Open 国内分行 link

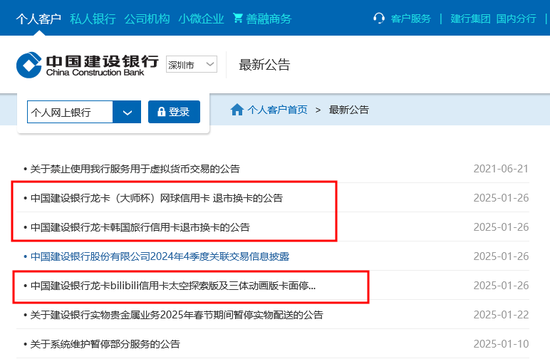[x=516, y=19]
